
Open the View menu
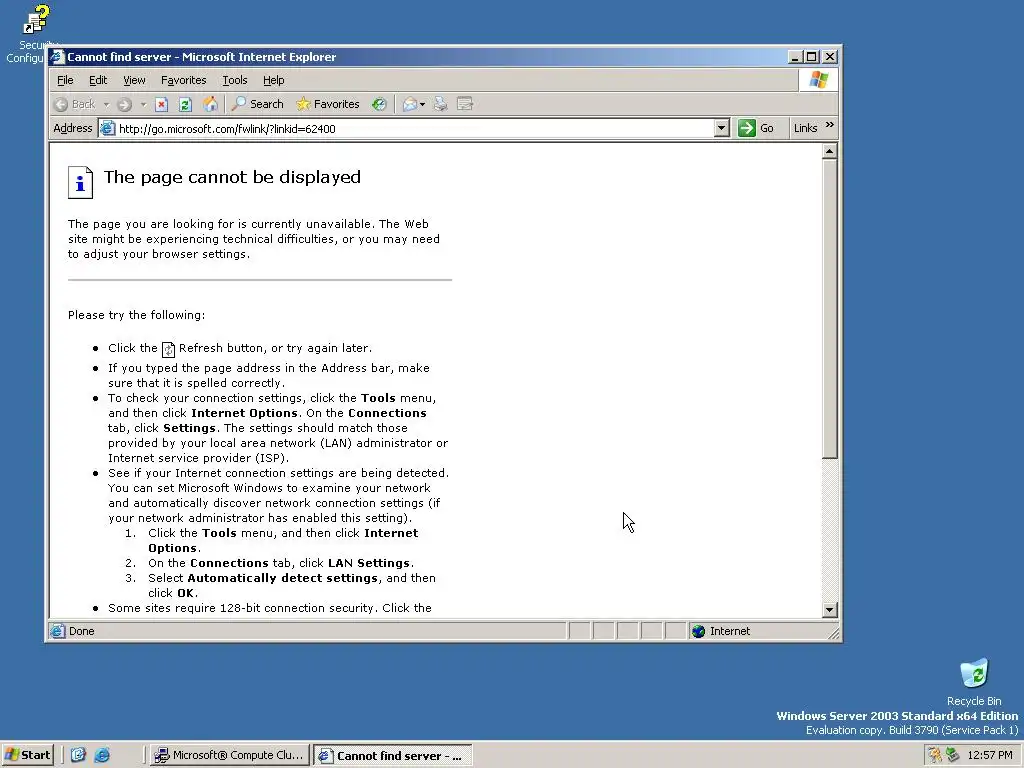point(134,80)
